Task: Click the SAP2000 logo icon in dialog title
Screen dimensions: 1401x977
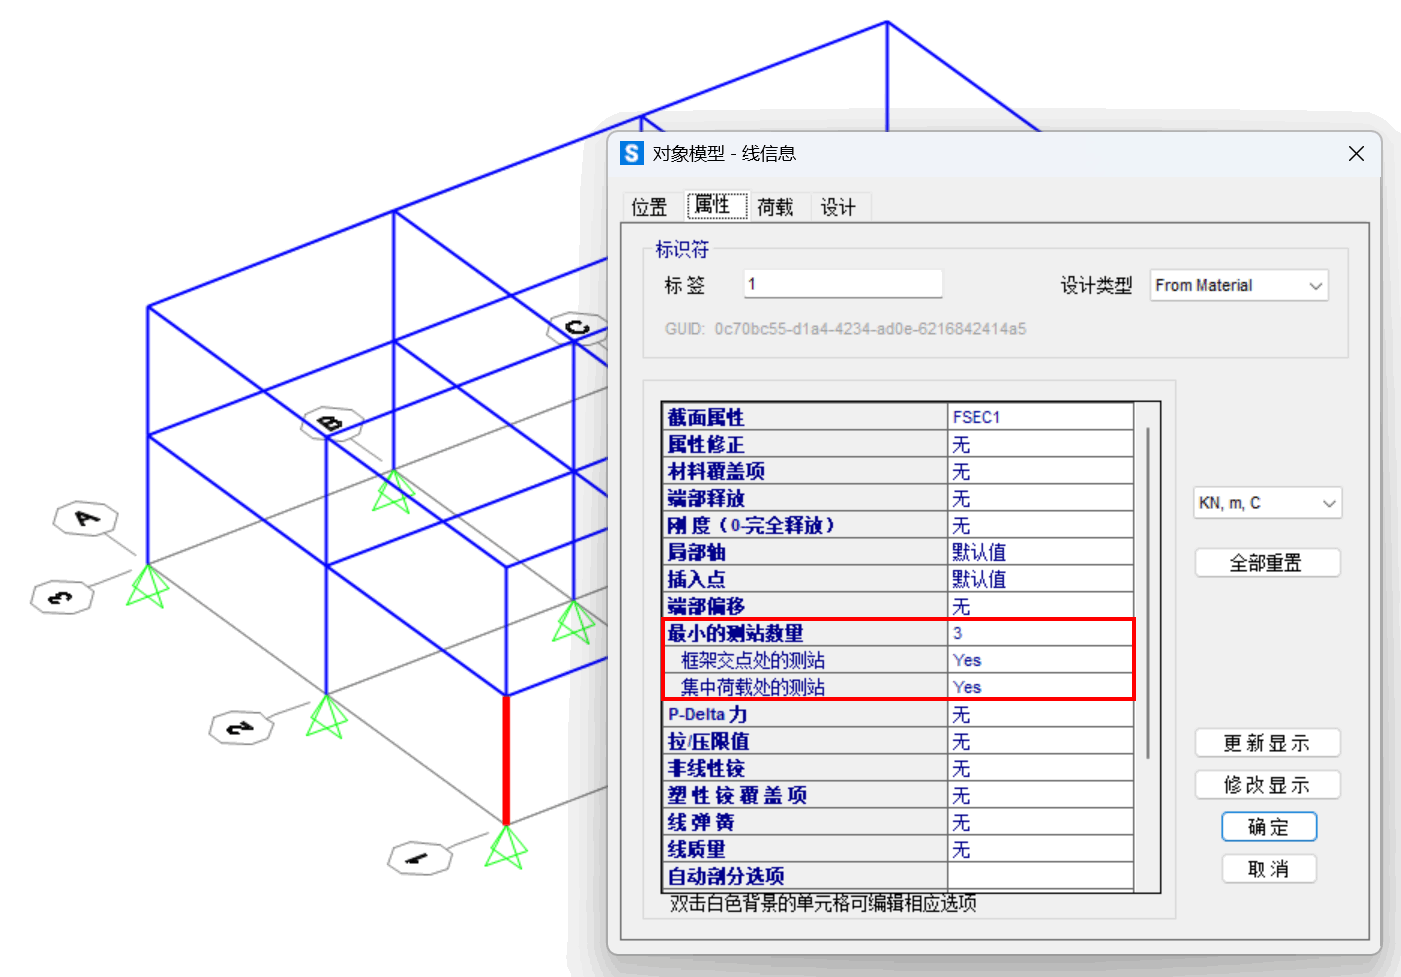Action: (631, 153)
